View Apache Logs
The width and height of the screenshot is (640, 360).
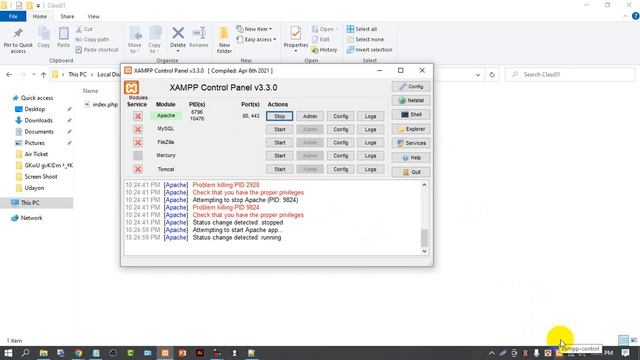click(x=371, y=116)
